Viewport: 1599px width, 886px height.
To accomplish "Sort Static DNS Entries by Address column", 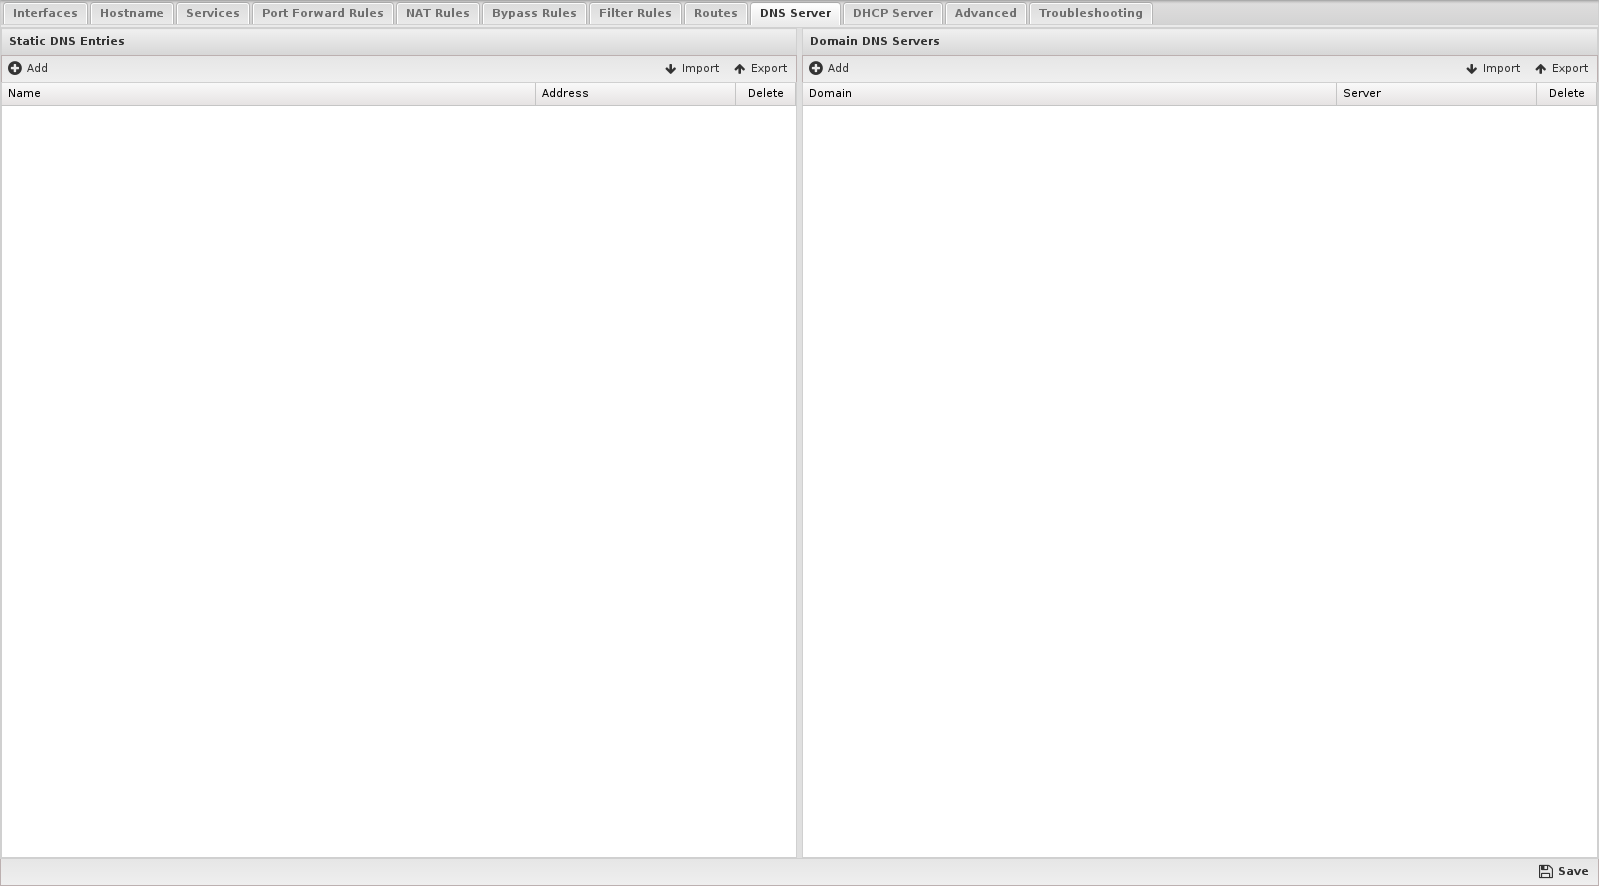I will click(635, 93).
